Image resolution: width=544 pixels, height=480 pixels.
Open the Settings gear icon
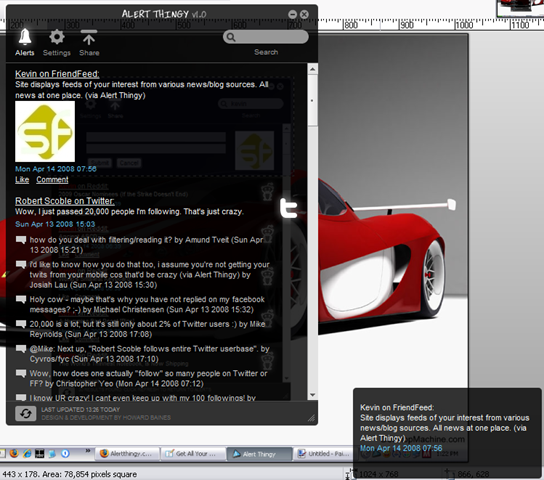57,37
